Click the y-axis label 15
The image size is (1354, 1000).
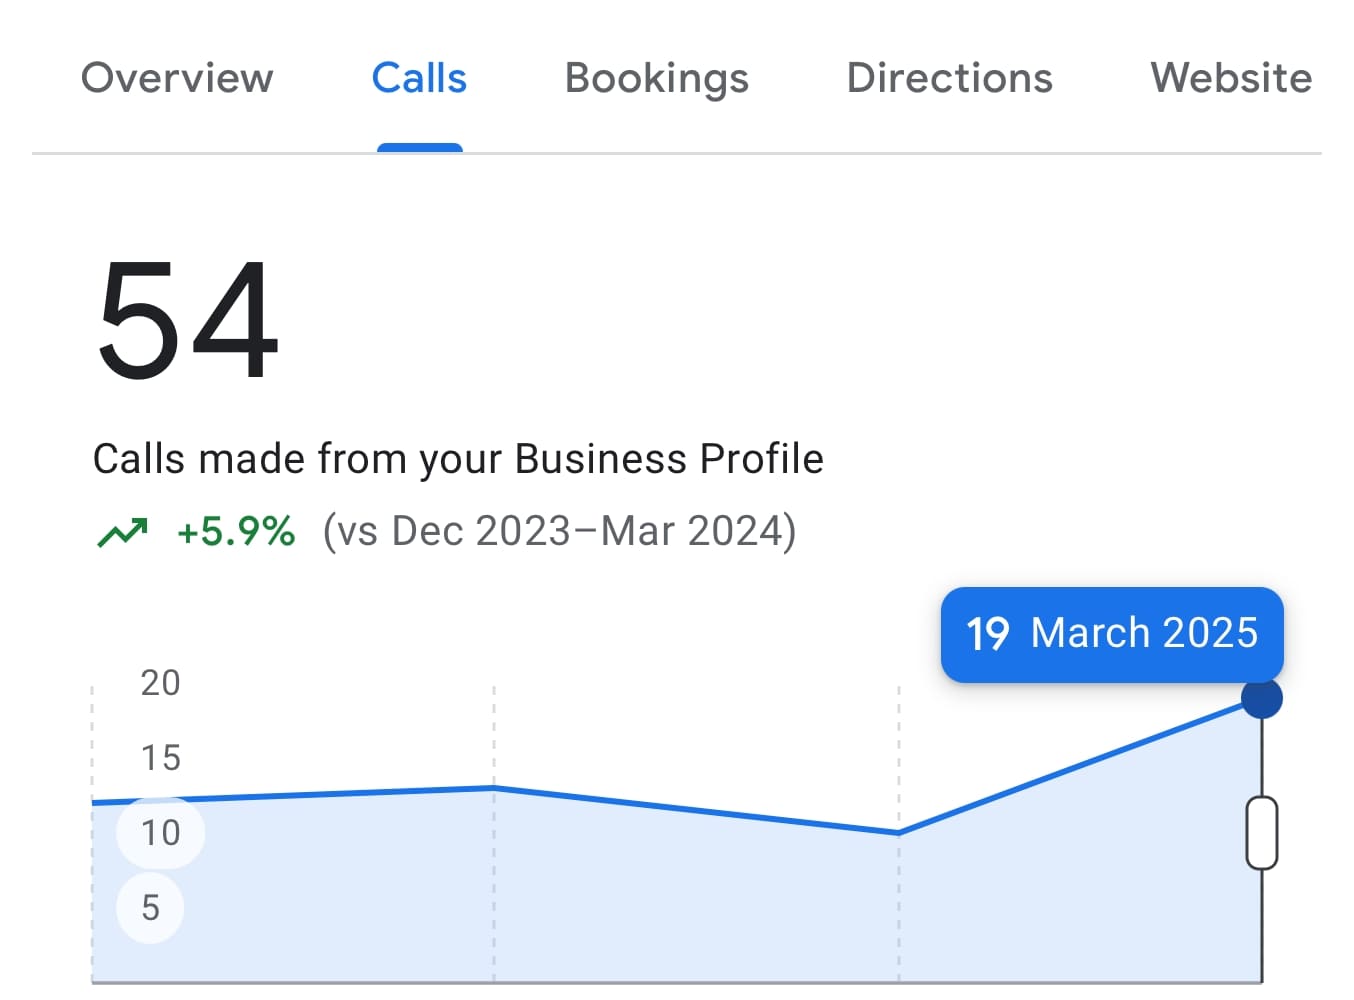click(160, 758)
